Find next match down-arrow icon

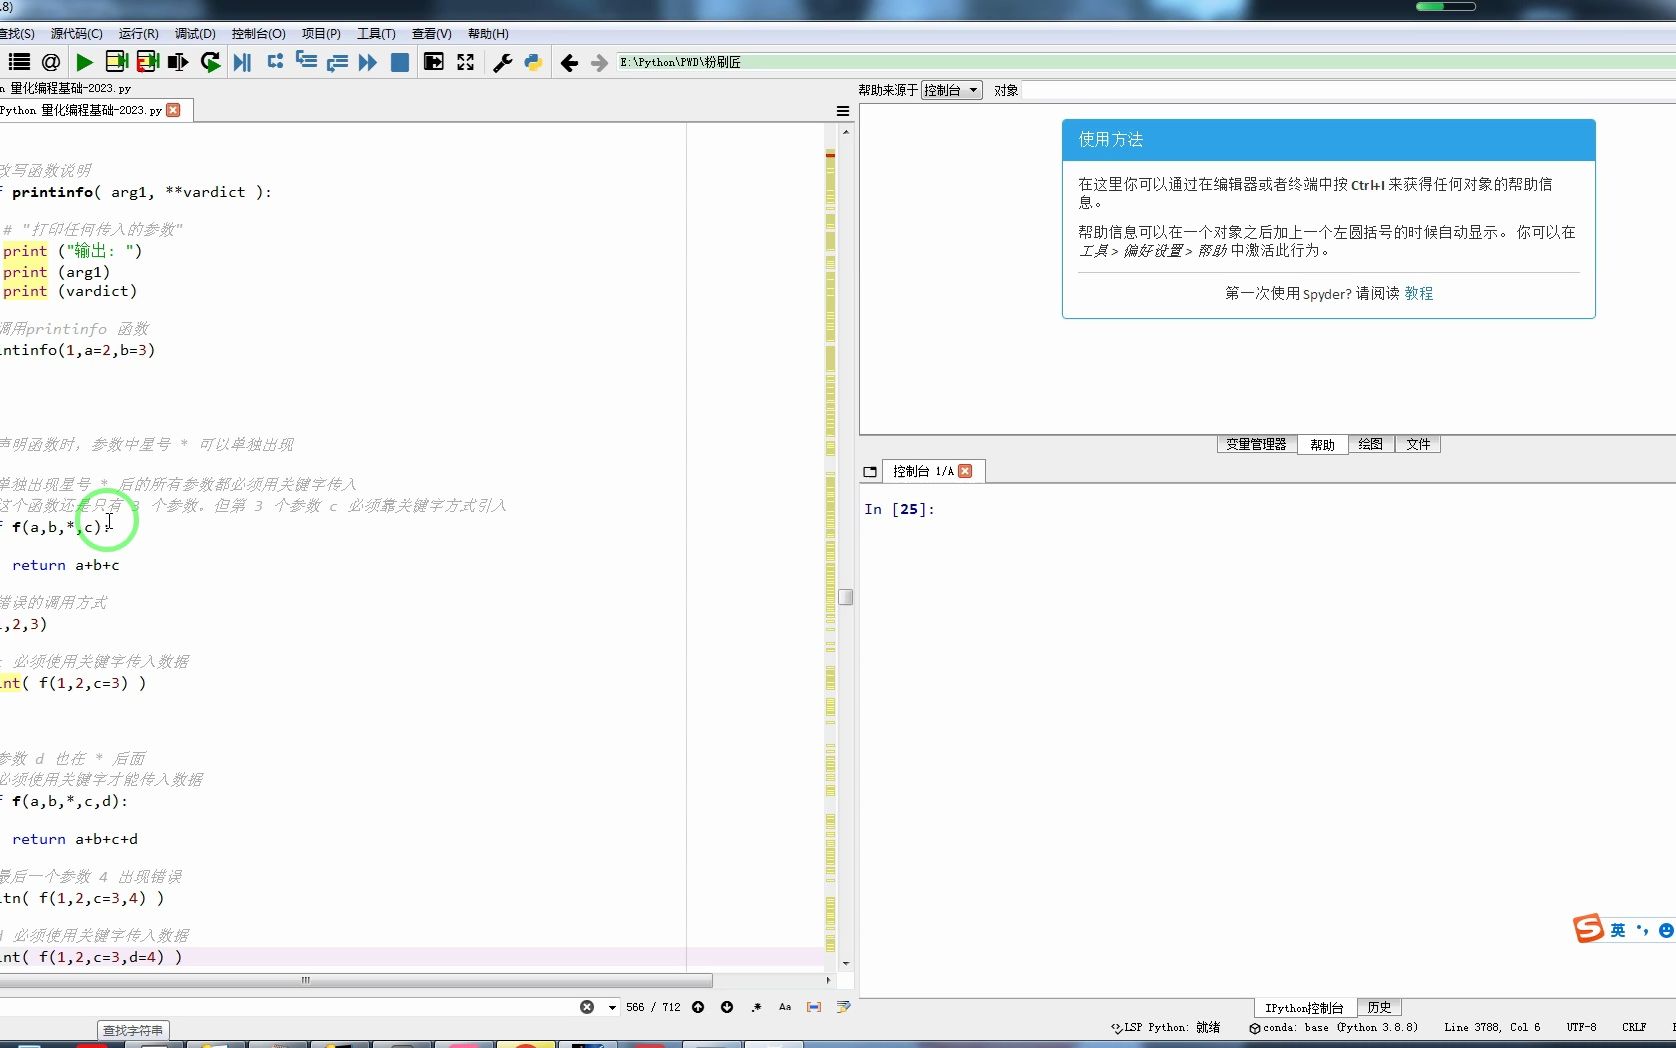pyautogui.click(x=727, y=1007)
